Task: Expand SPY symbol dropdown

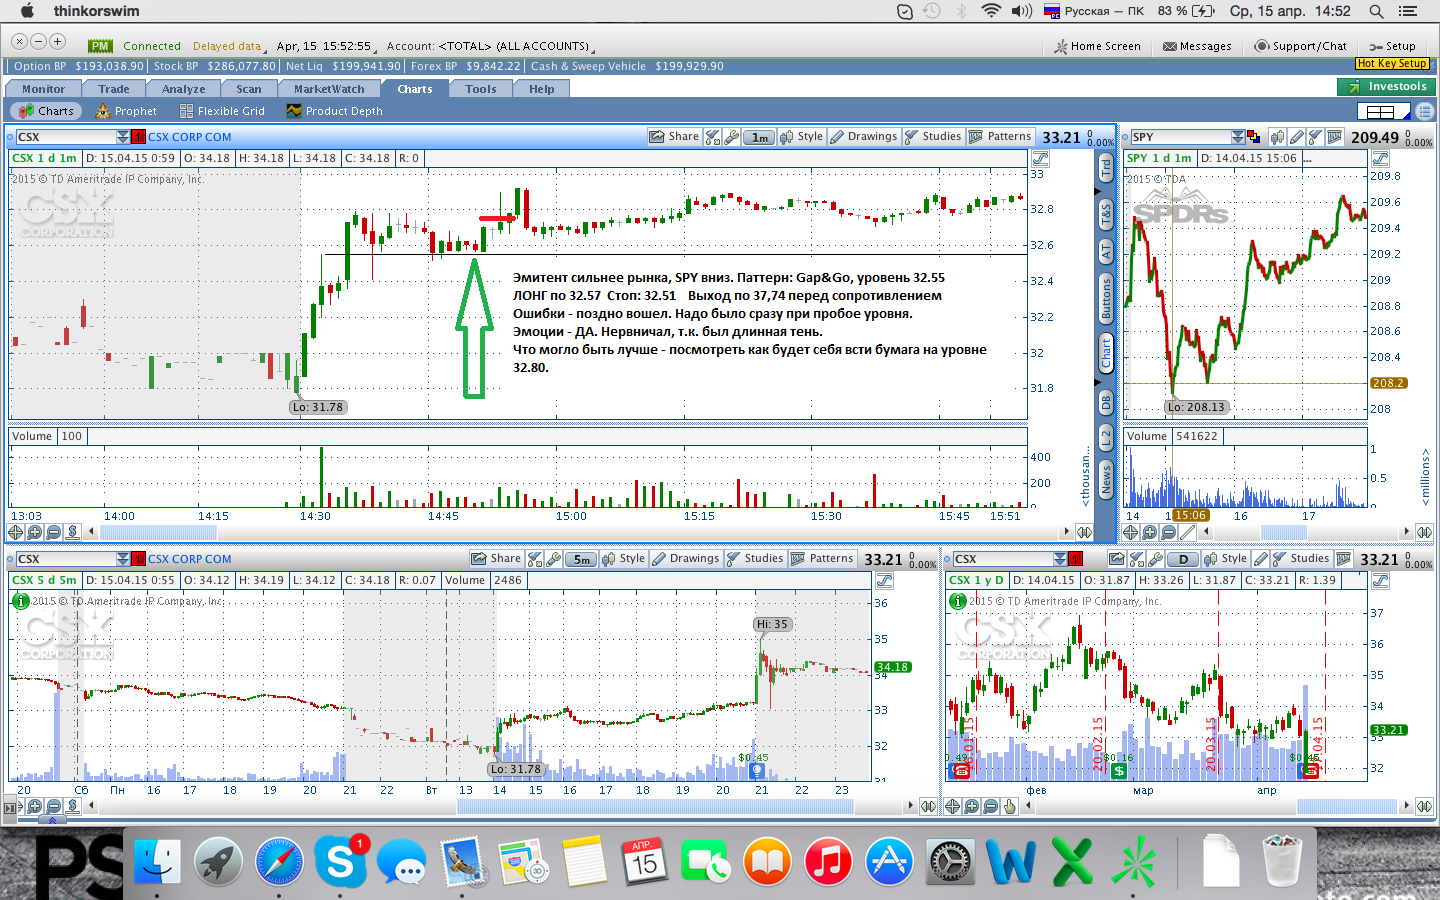Action: coord(1238,137)
